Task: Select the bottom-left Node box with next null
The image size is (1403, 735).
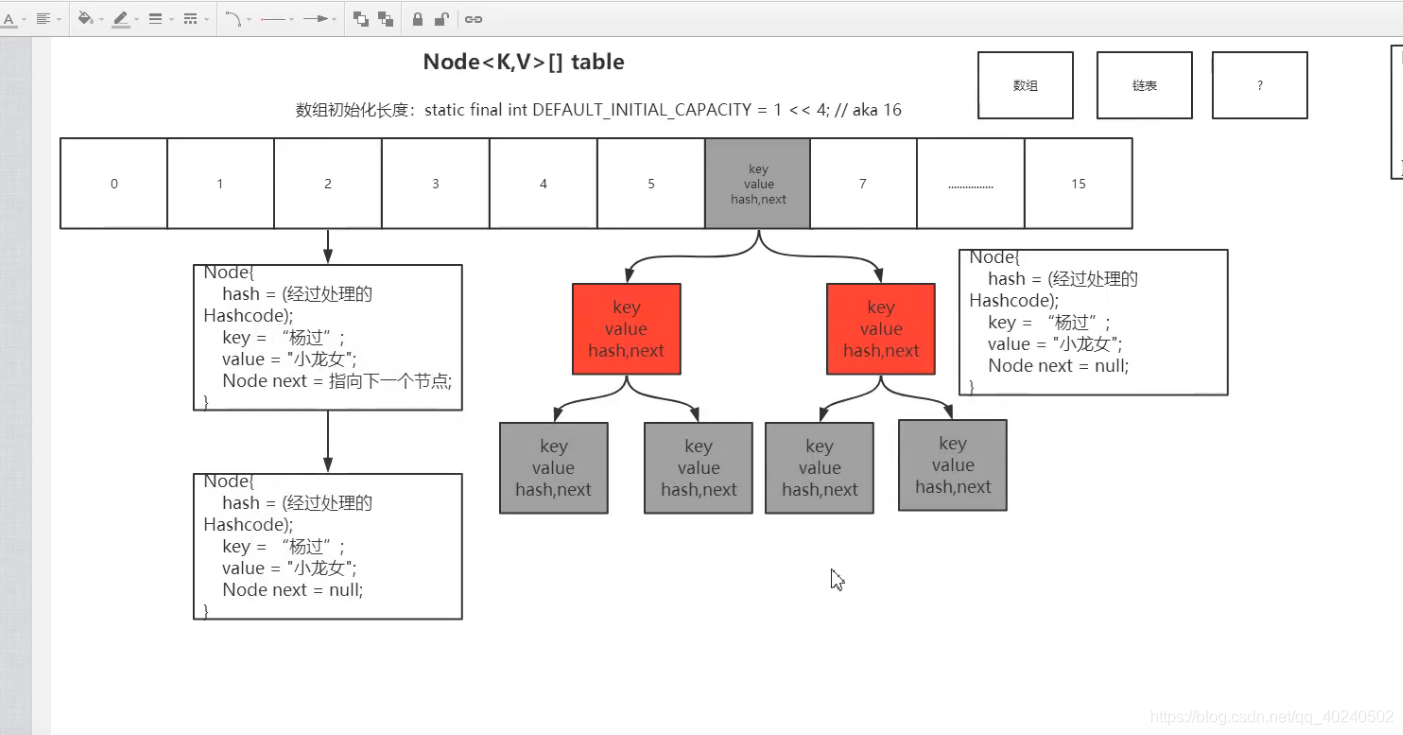Action: (x=328, y=546)
